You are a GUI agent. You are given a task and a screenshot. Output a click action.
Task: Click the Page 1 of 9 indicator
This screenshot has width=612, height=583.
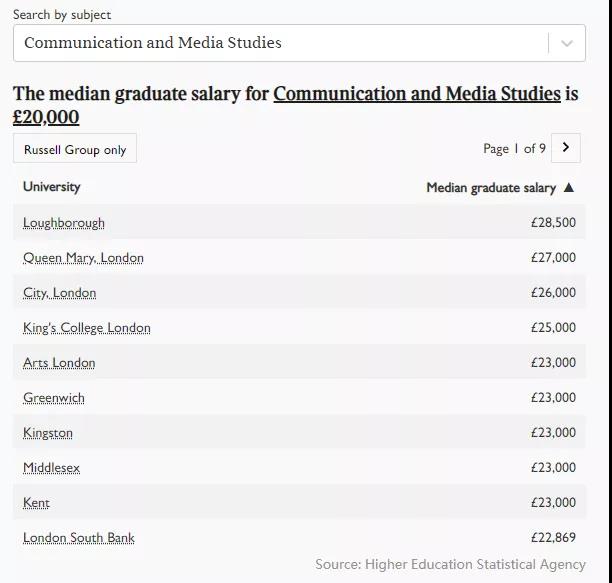514,149
